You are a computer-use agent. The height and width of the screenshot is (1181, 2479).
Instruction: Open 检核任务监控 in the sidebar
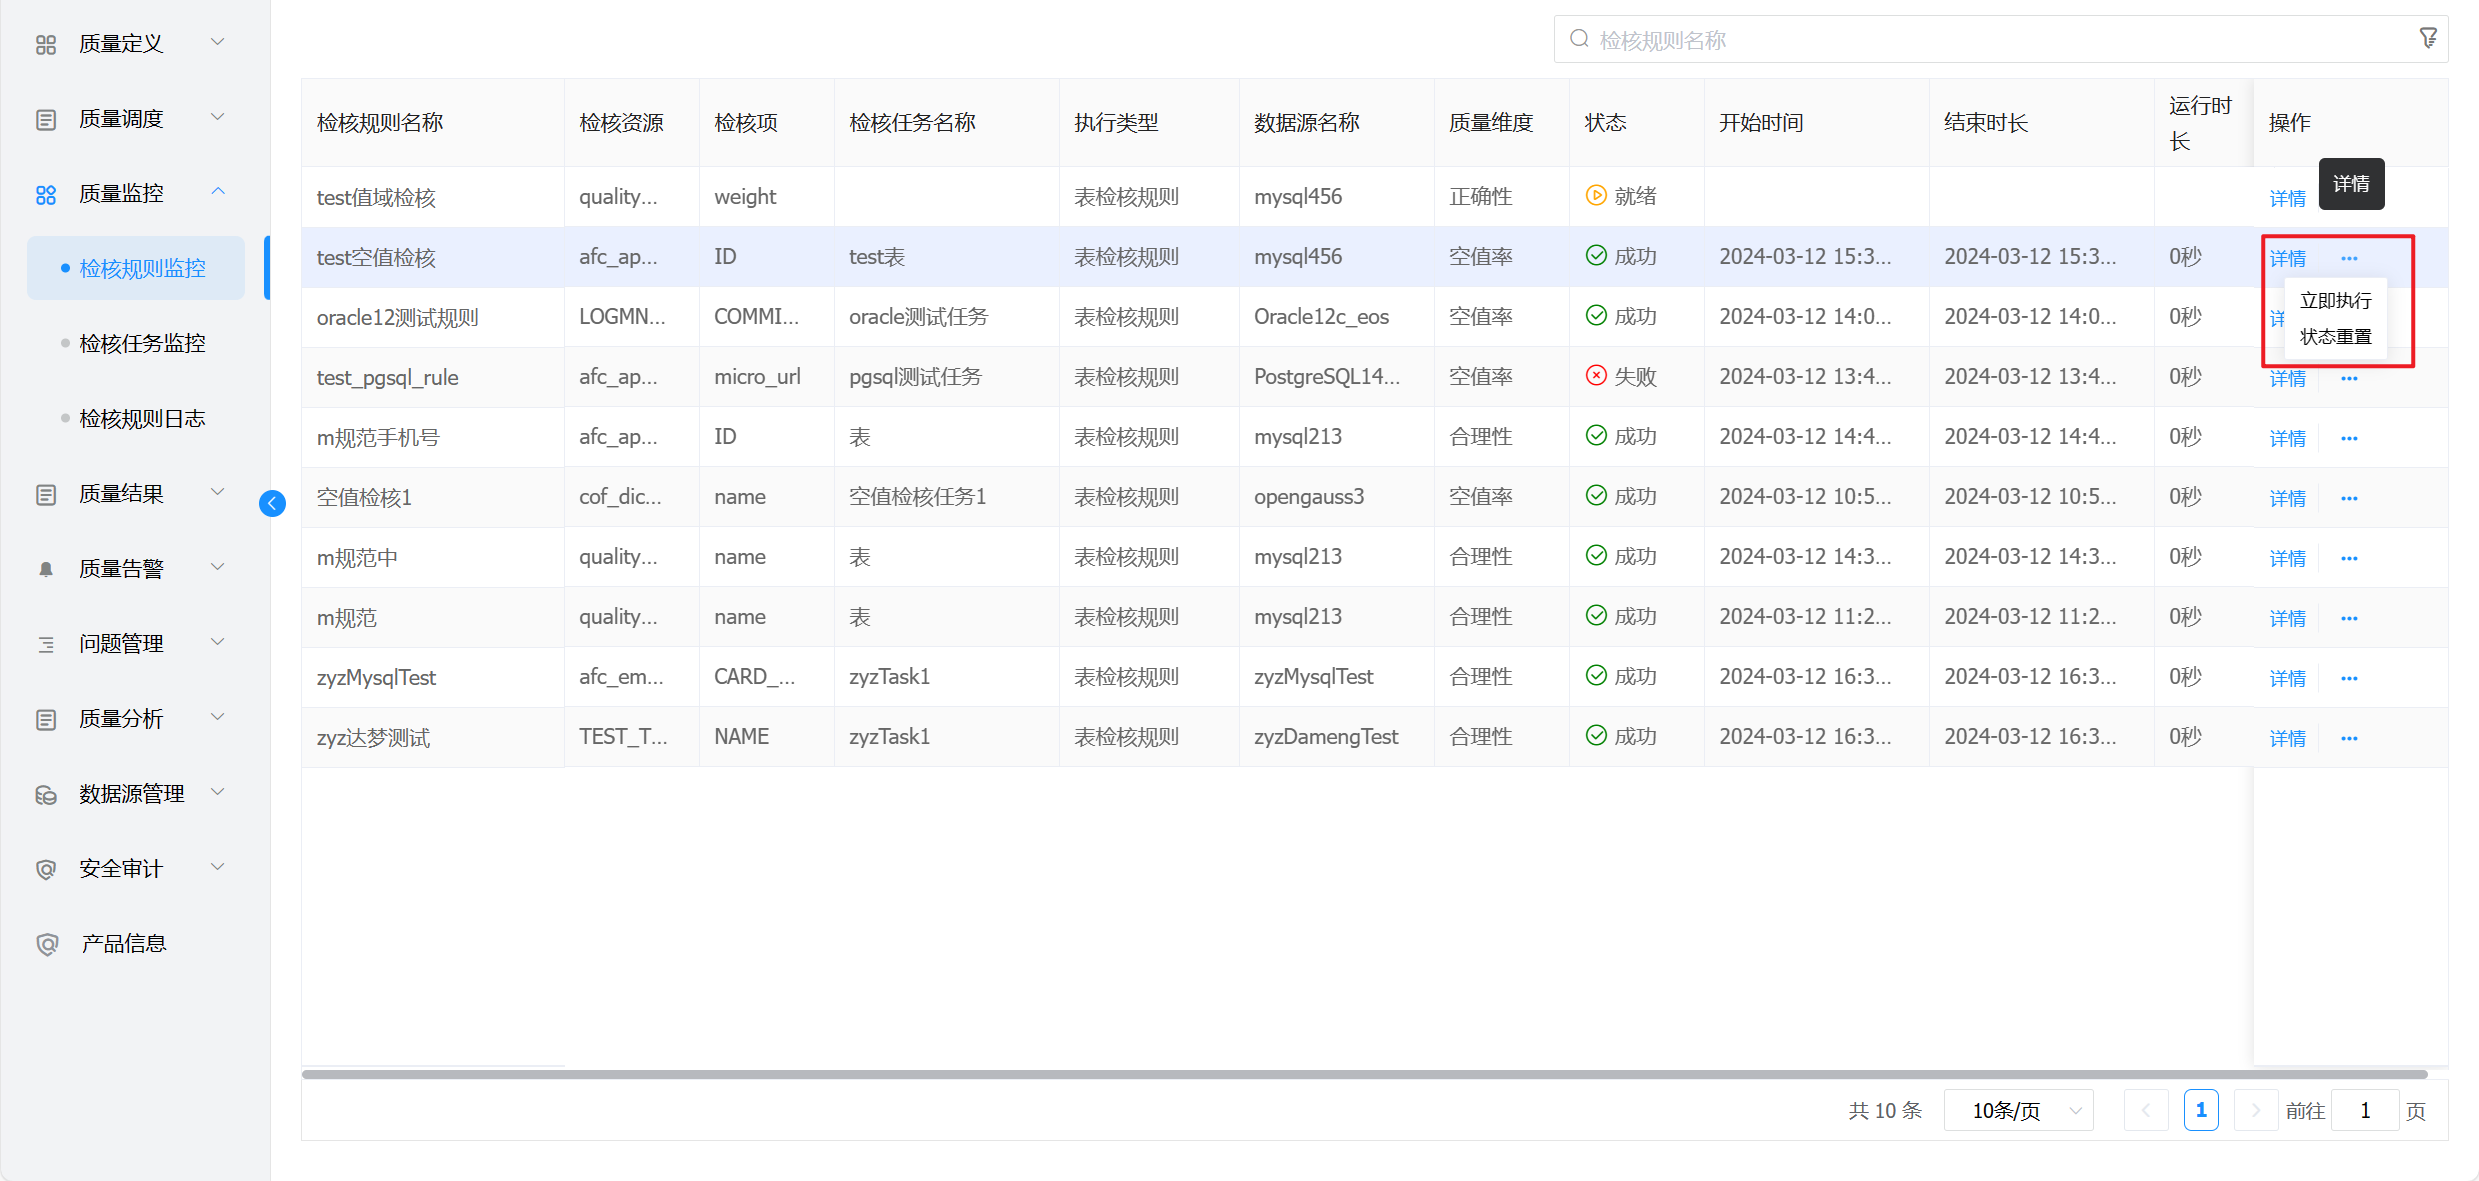click(142, 343)
